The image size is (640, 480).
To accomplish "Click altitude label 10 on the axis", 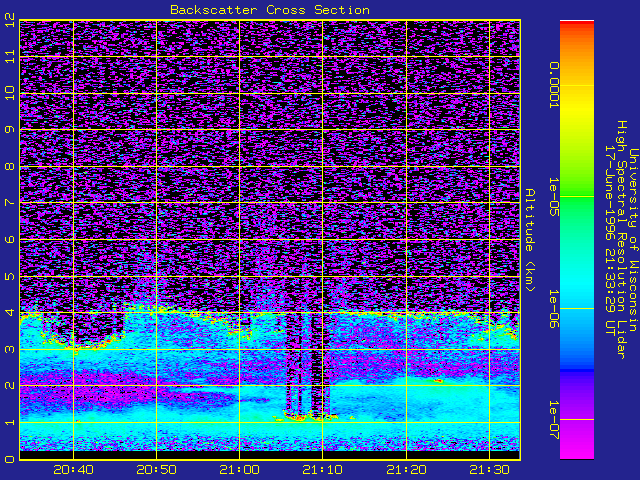I will (x=10, y=93).
